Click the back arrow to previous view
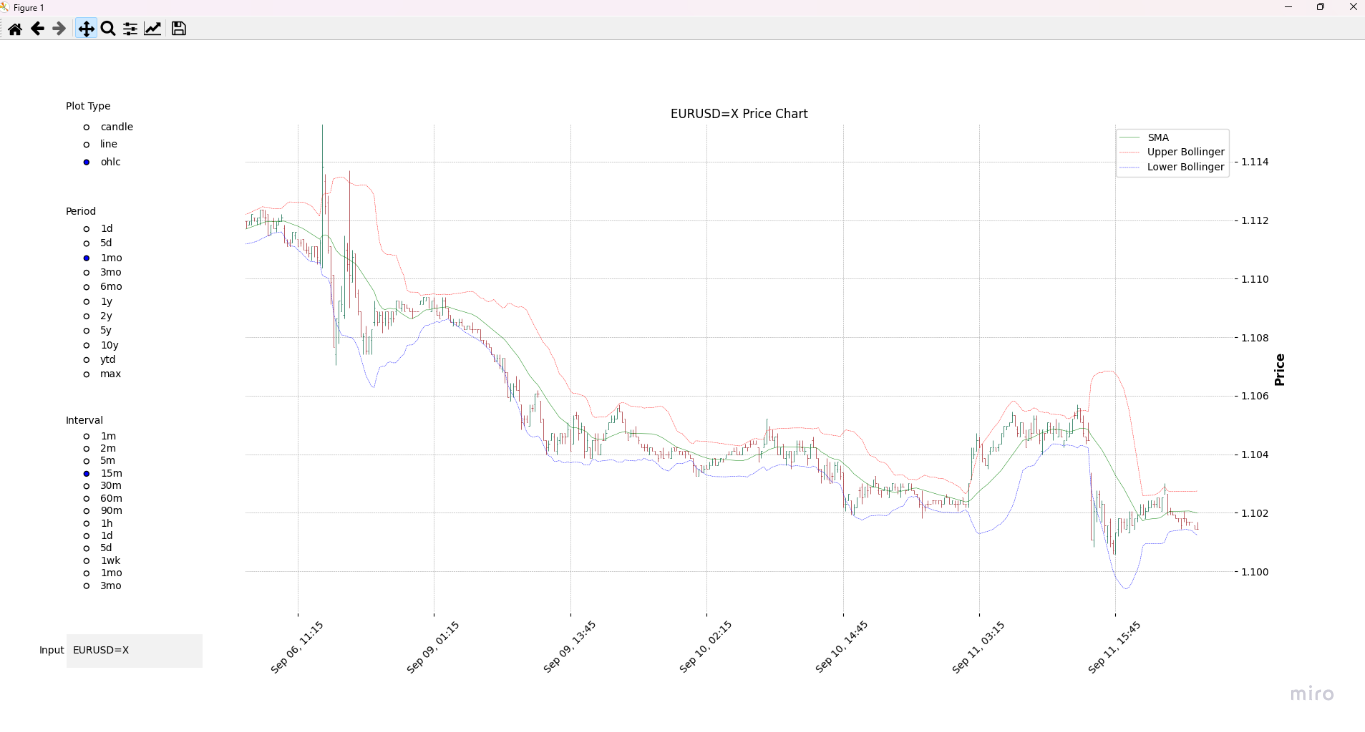Viewport: 1365px width, 732px height. [37, 28]
